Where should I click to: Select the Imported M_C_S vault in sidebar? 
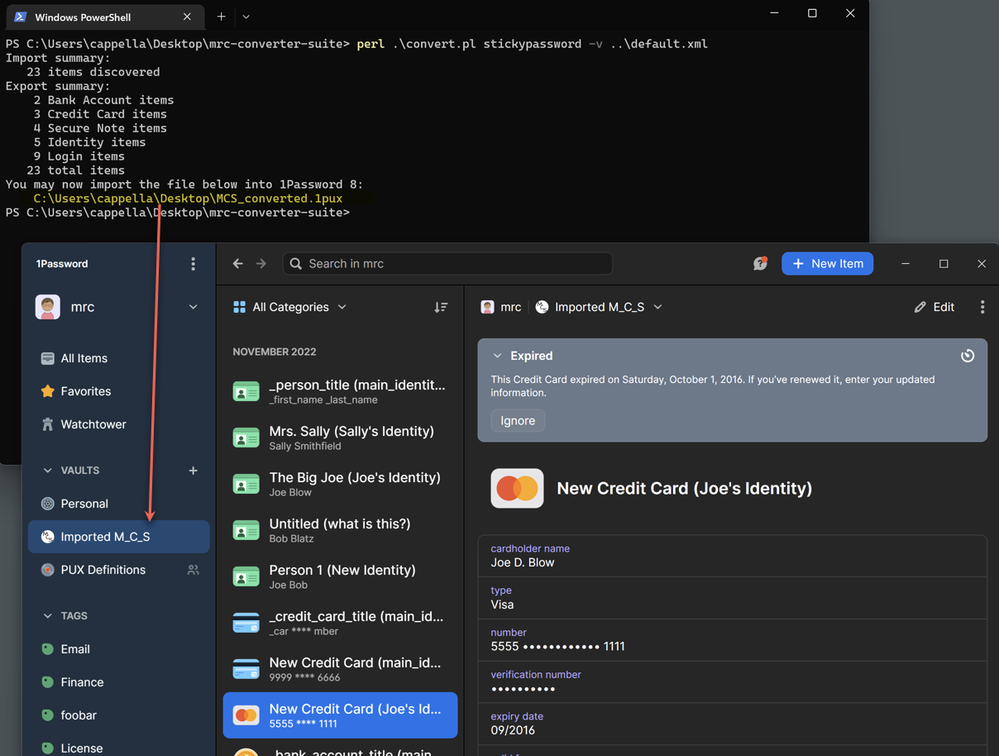119,537
